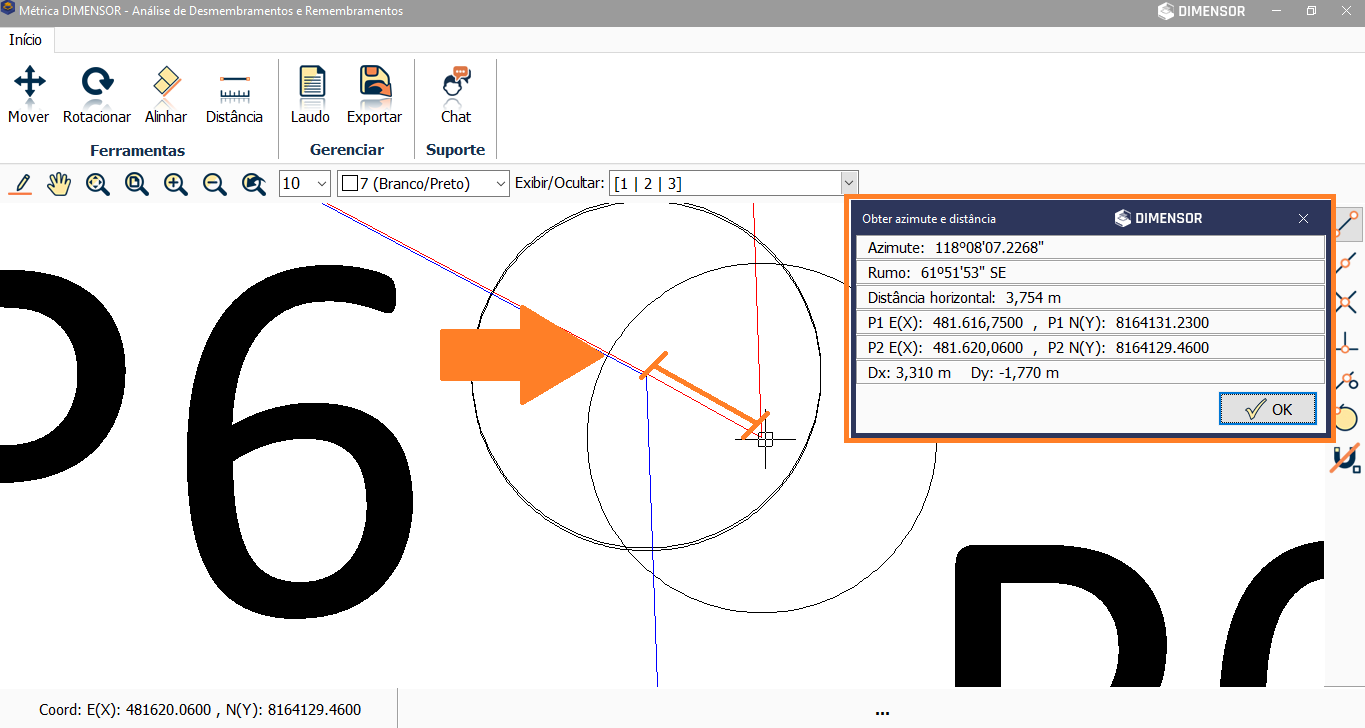Close the Obter azimute e distância dialog
1365x728 pixels.
[1303, 218]
